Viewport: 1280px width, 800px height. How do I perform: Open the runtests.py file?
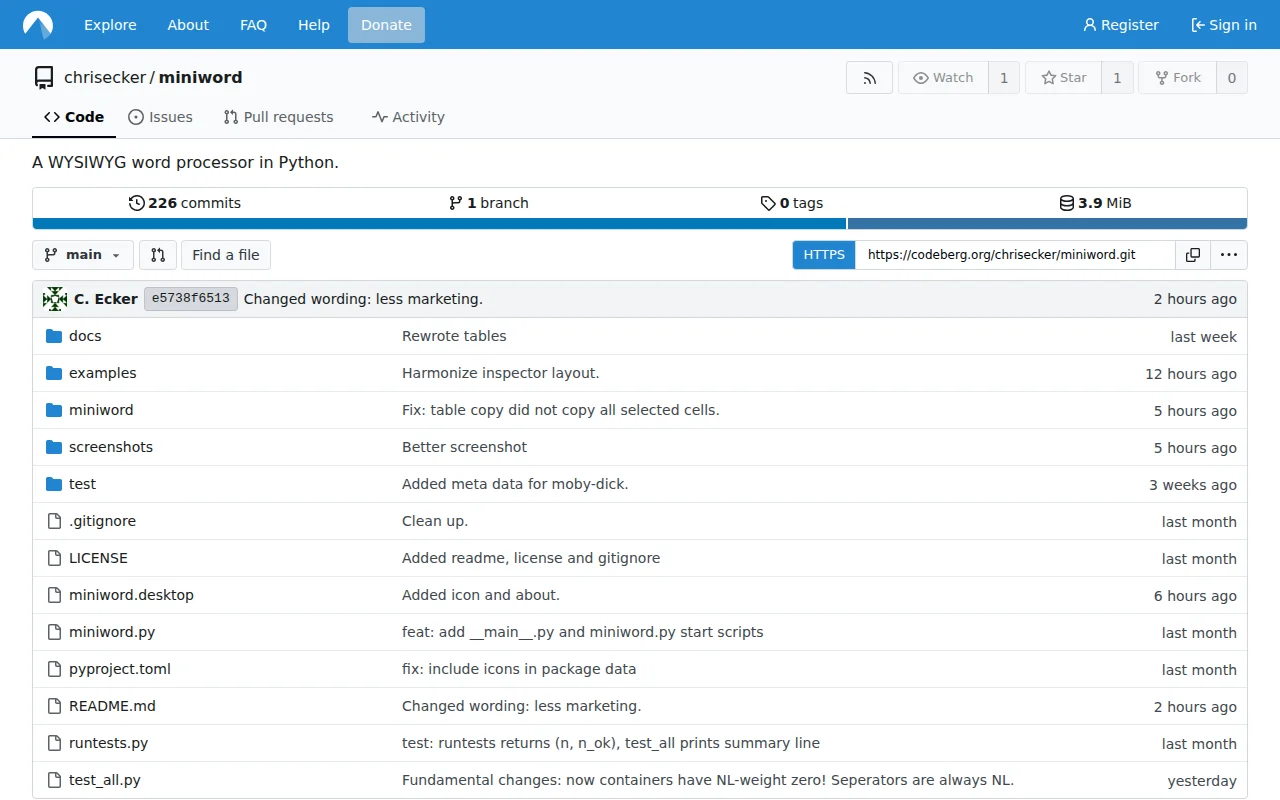(108, 743)
